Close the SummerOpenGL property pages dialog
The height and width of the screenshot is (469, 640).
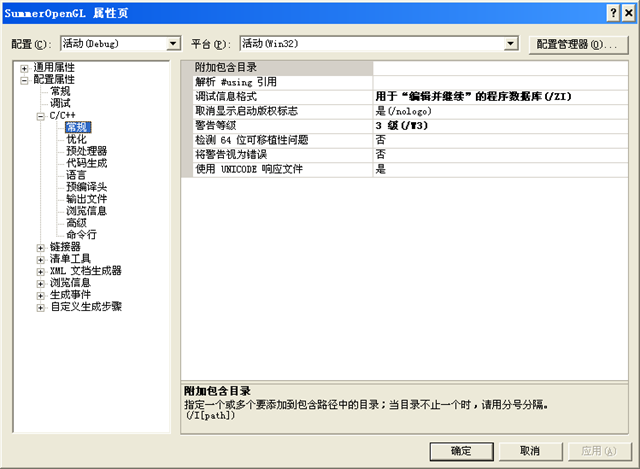tap(627, 11)
